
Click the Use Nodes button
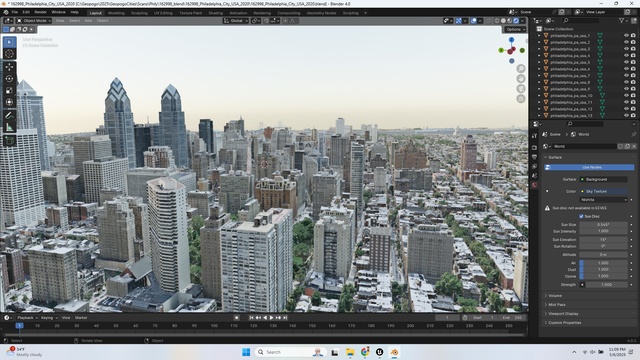(589, 167)
